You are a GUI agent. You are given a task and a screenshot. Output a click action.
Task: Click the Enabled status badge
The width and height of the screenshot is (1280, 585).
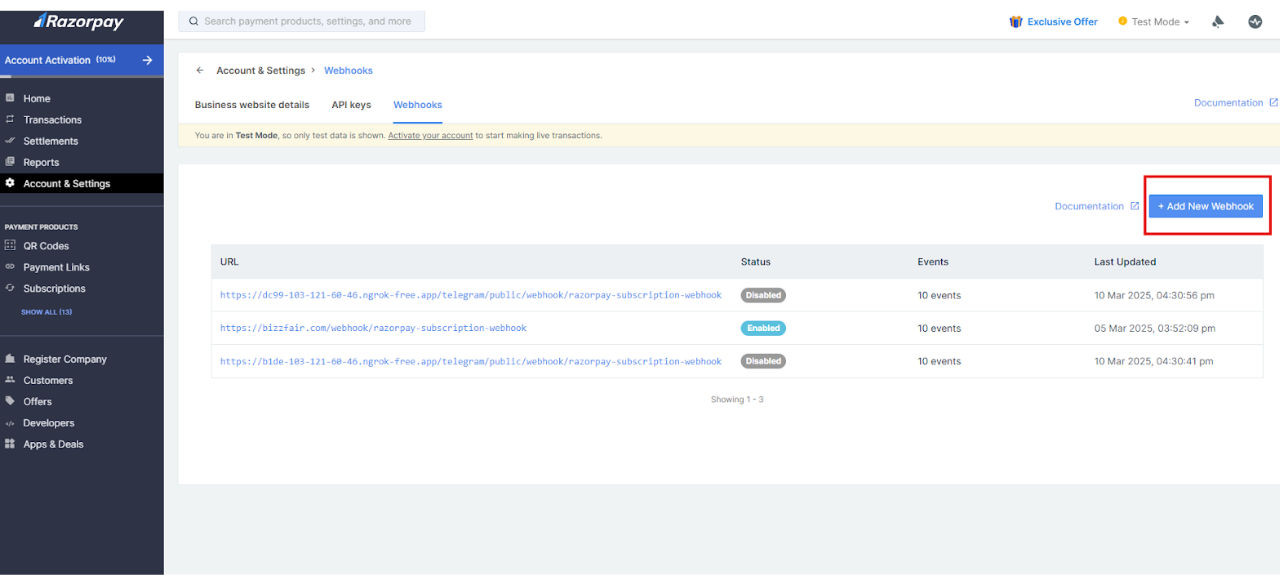(763, 328)
